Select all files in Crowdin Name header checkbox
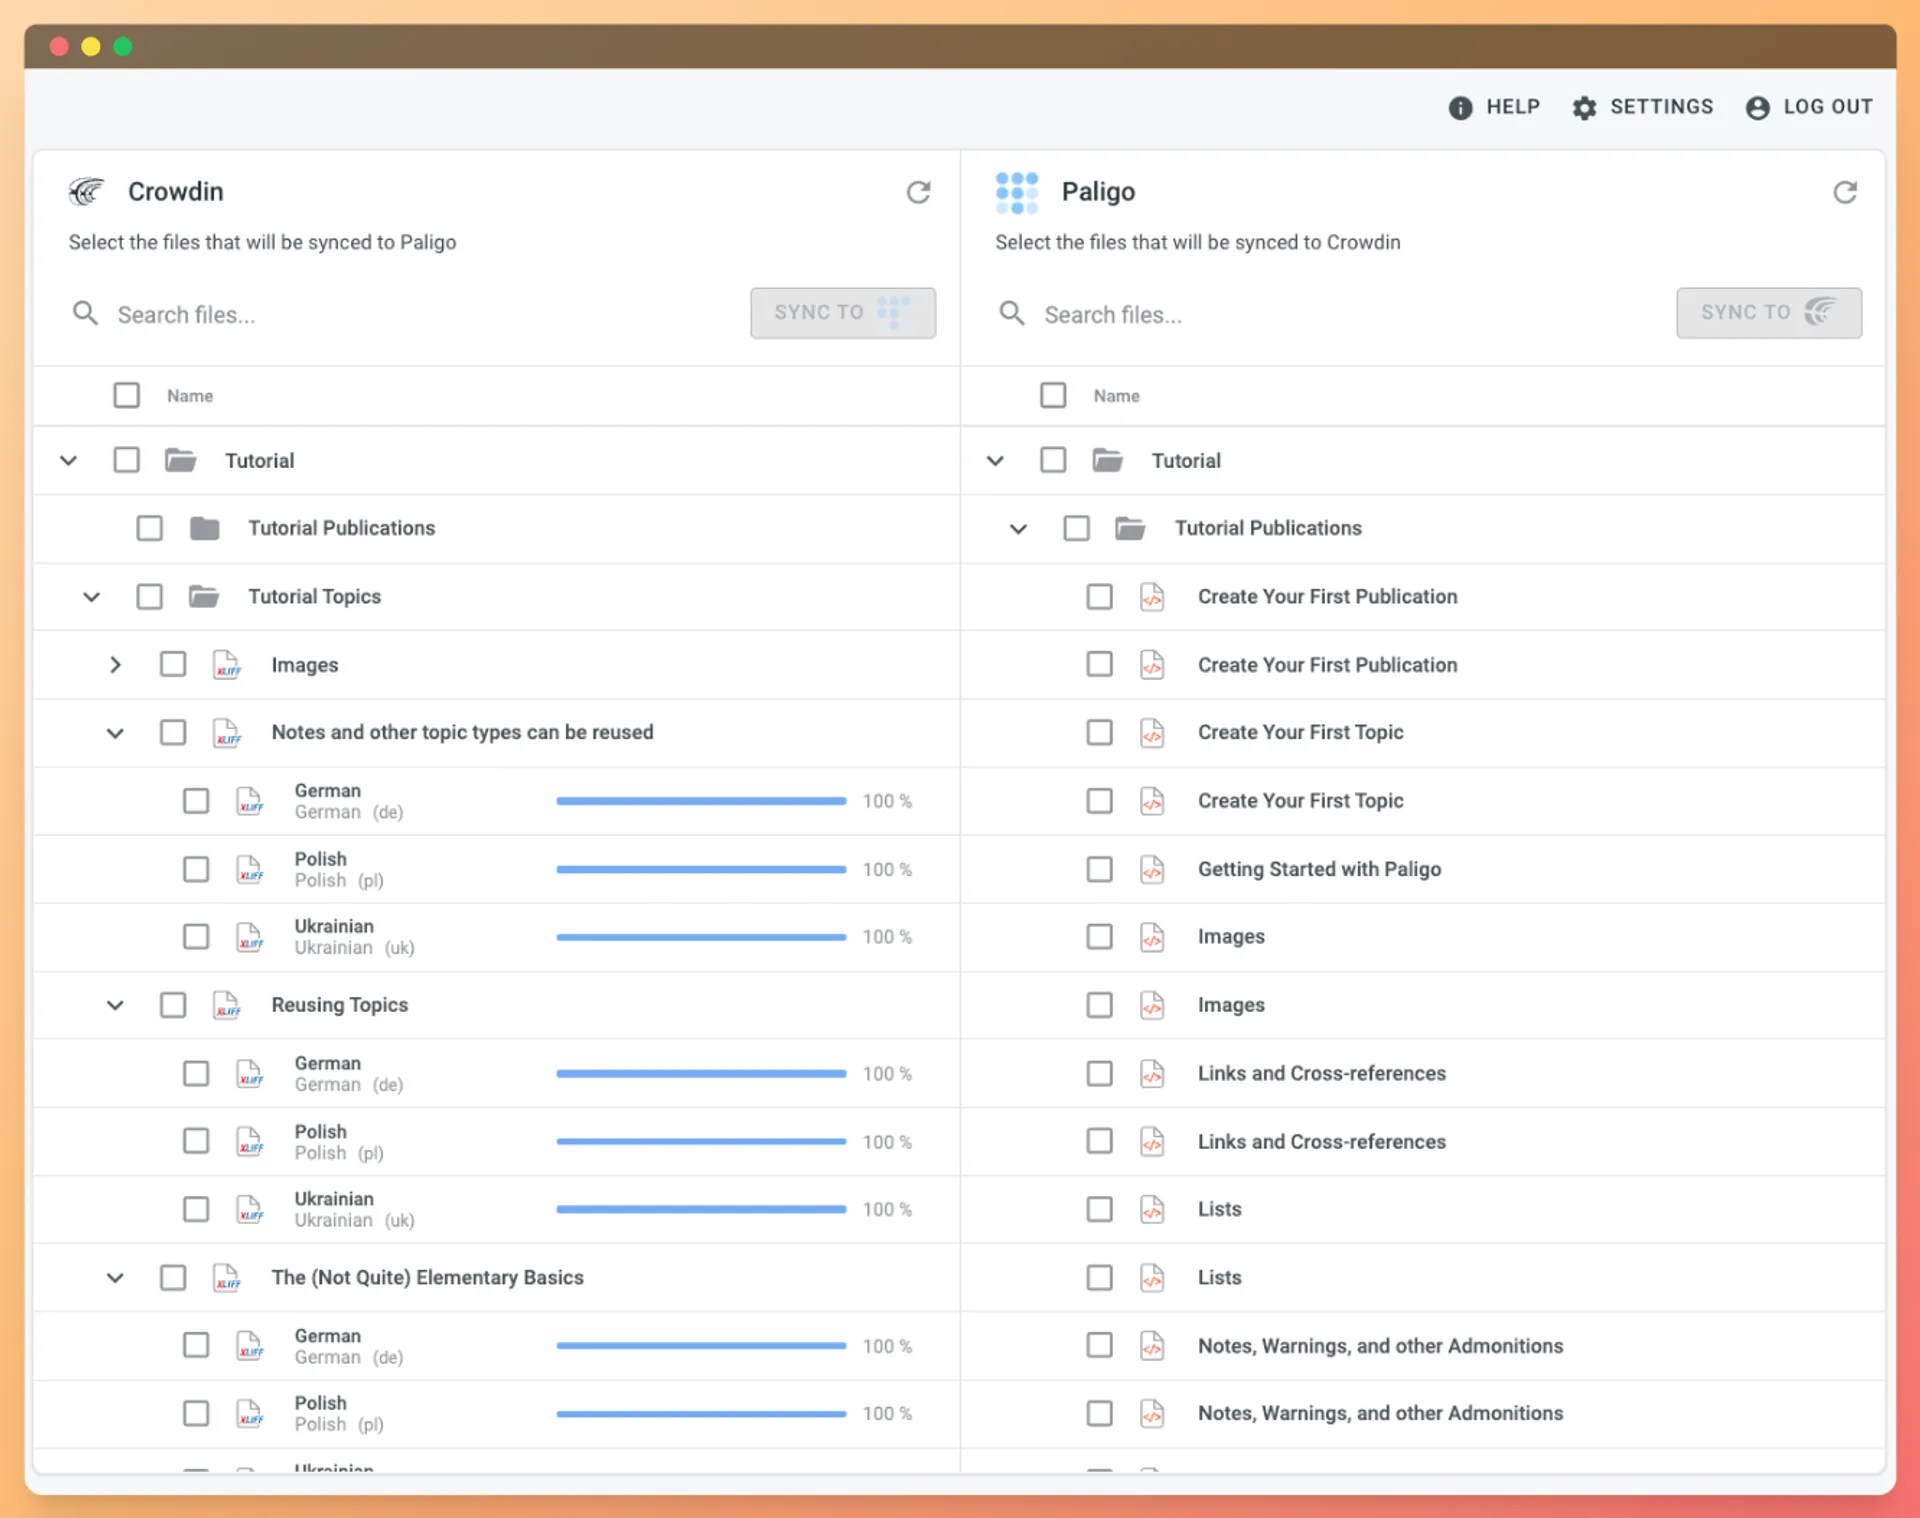This screenshot has width=1920, height=1518. 126,395
